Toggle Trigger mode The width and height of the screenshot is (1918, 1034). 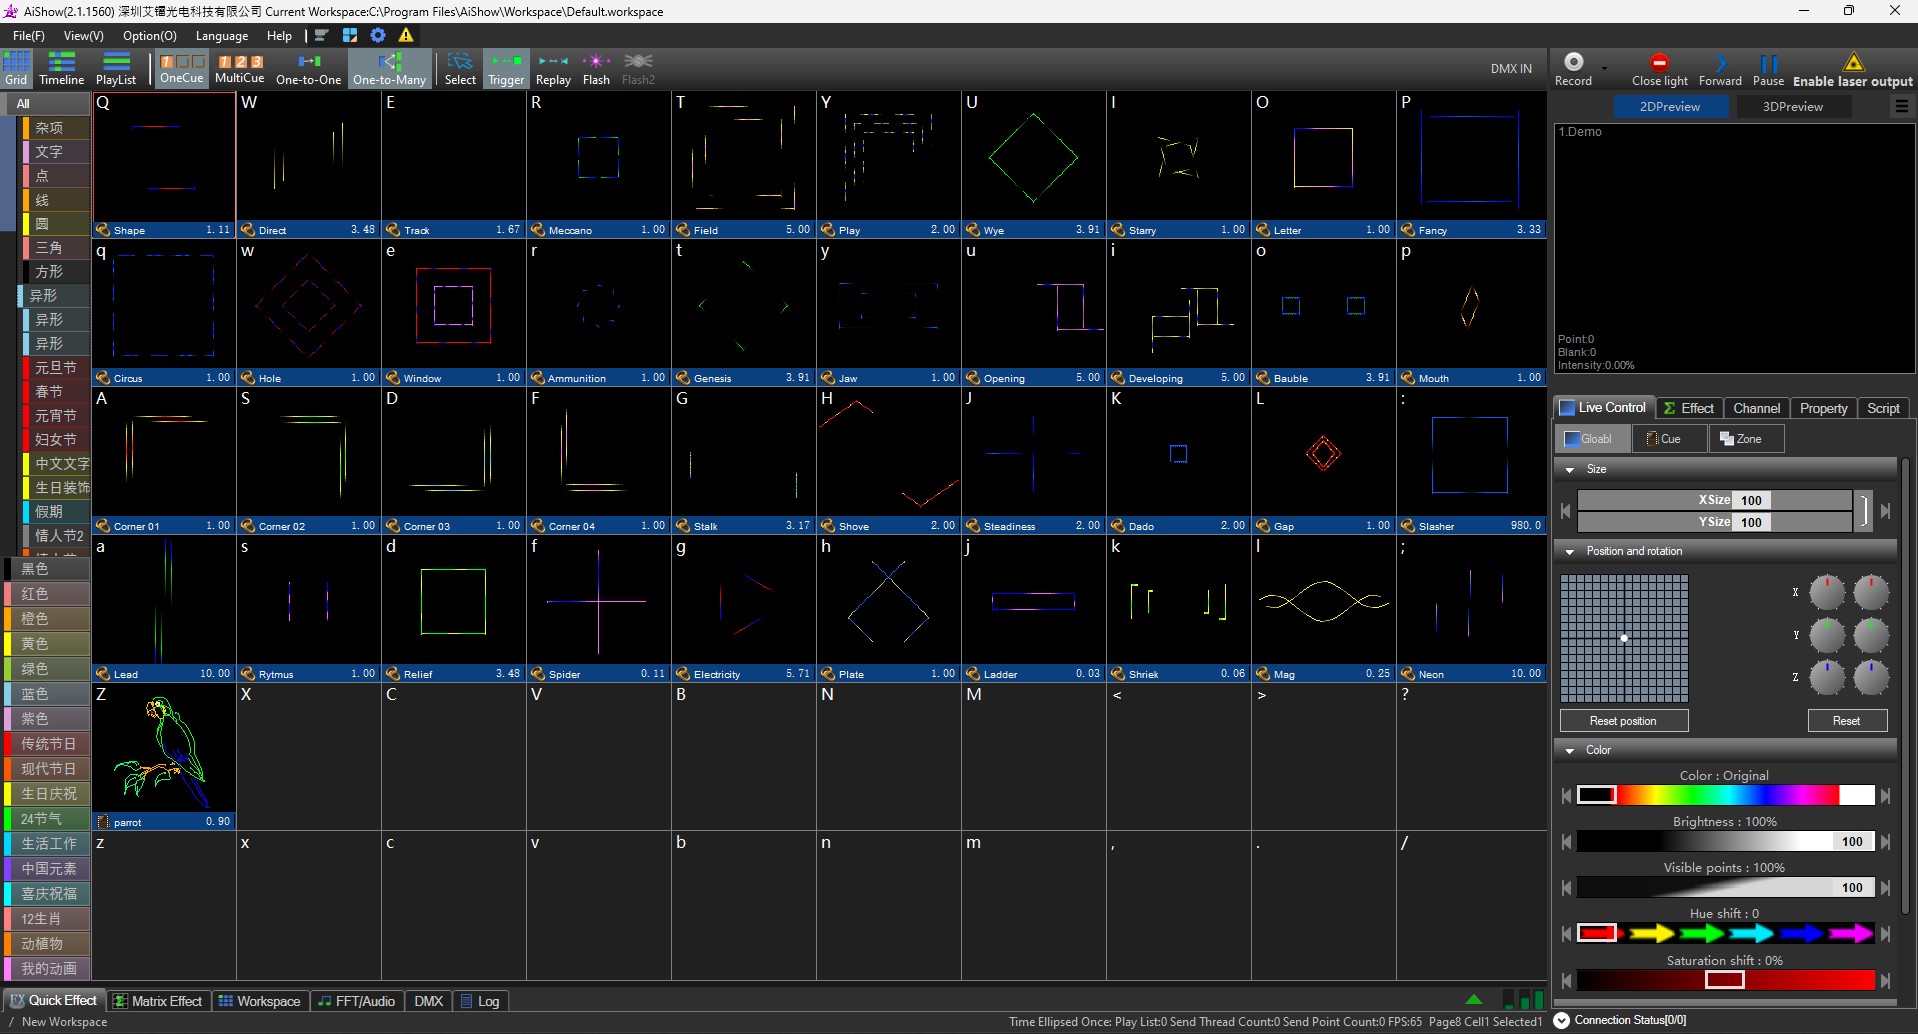[x=506, y=69]
